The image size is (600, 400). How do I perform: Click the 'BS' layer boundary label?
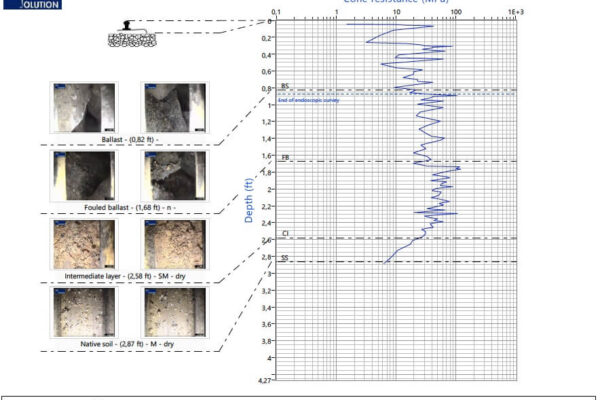(x=285, y=86)
